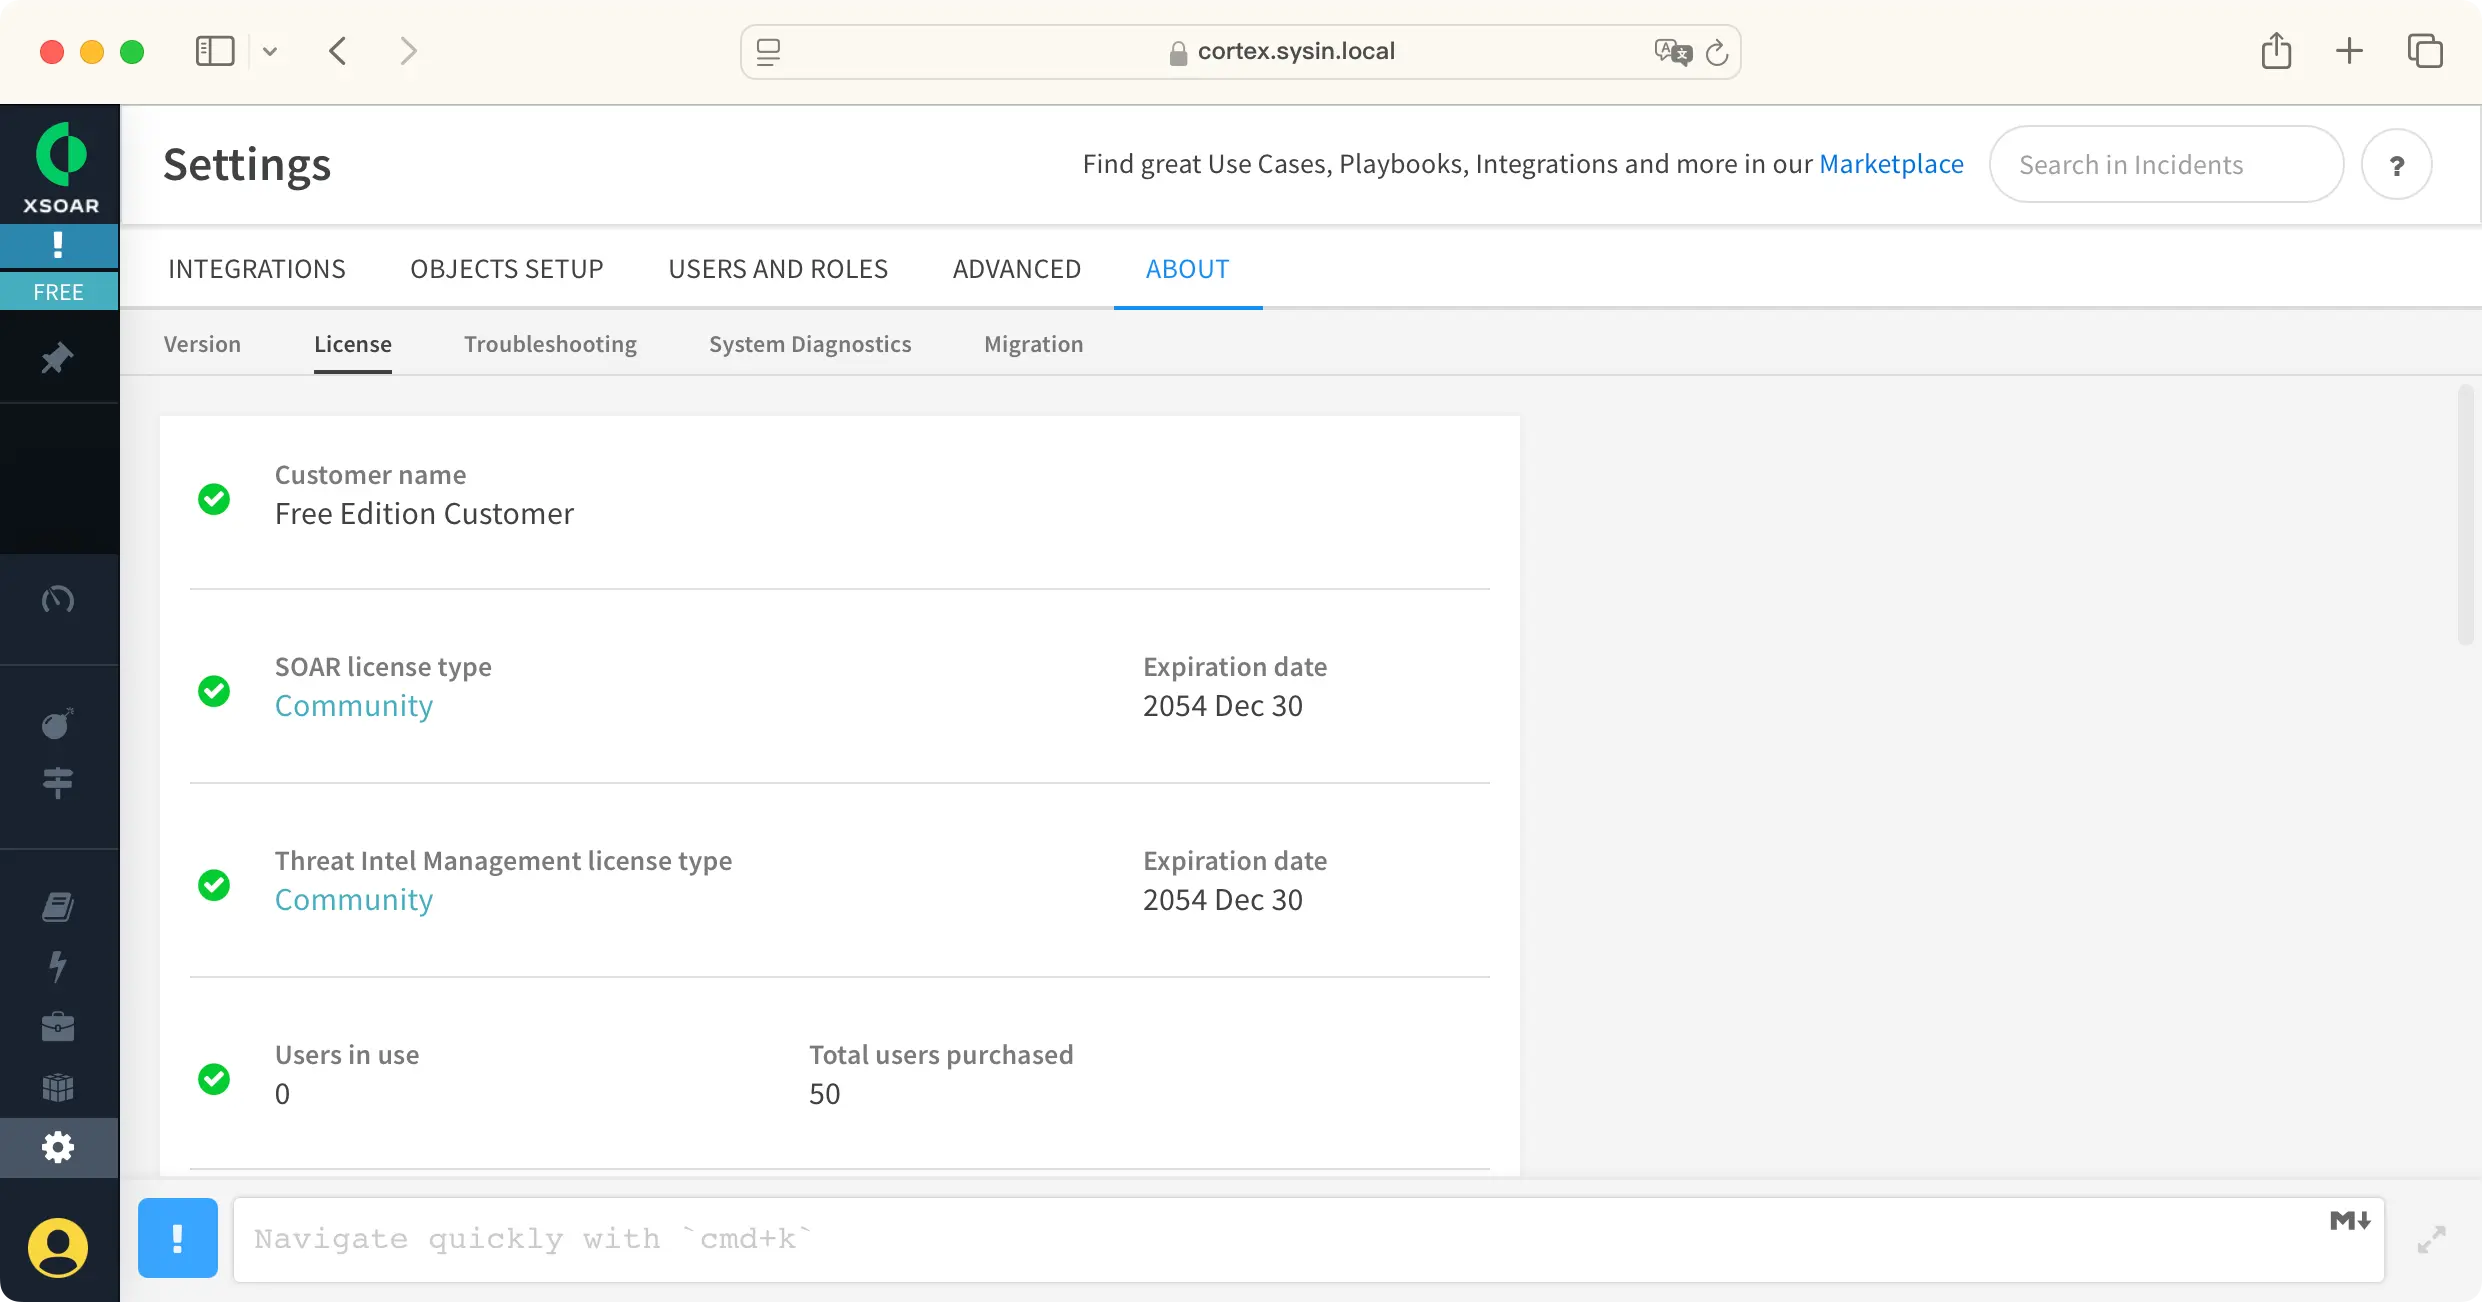Click the help question mark button
This screenshot has width=2482, height=1302.
coord(2397,164)
